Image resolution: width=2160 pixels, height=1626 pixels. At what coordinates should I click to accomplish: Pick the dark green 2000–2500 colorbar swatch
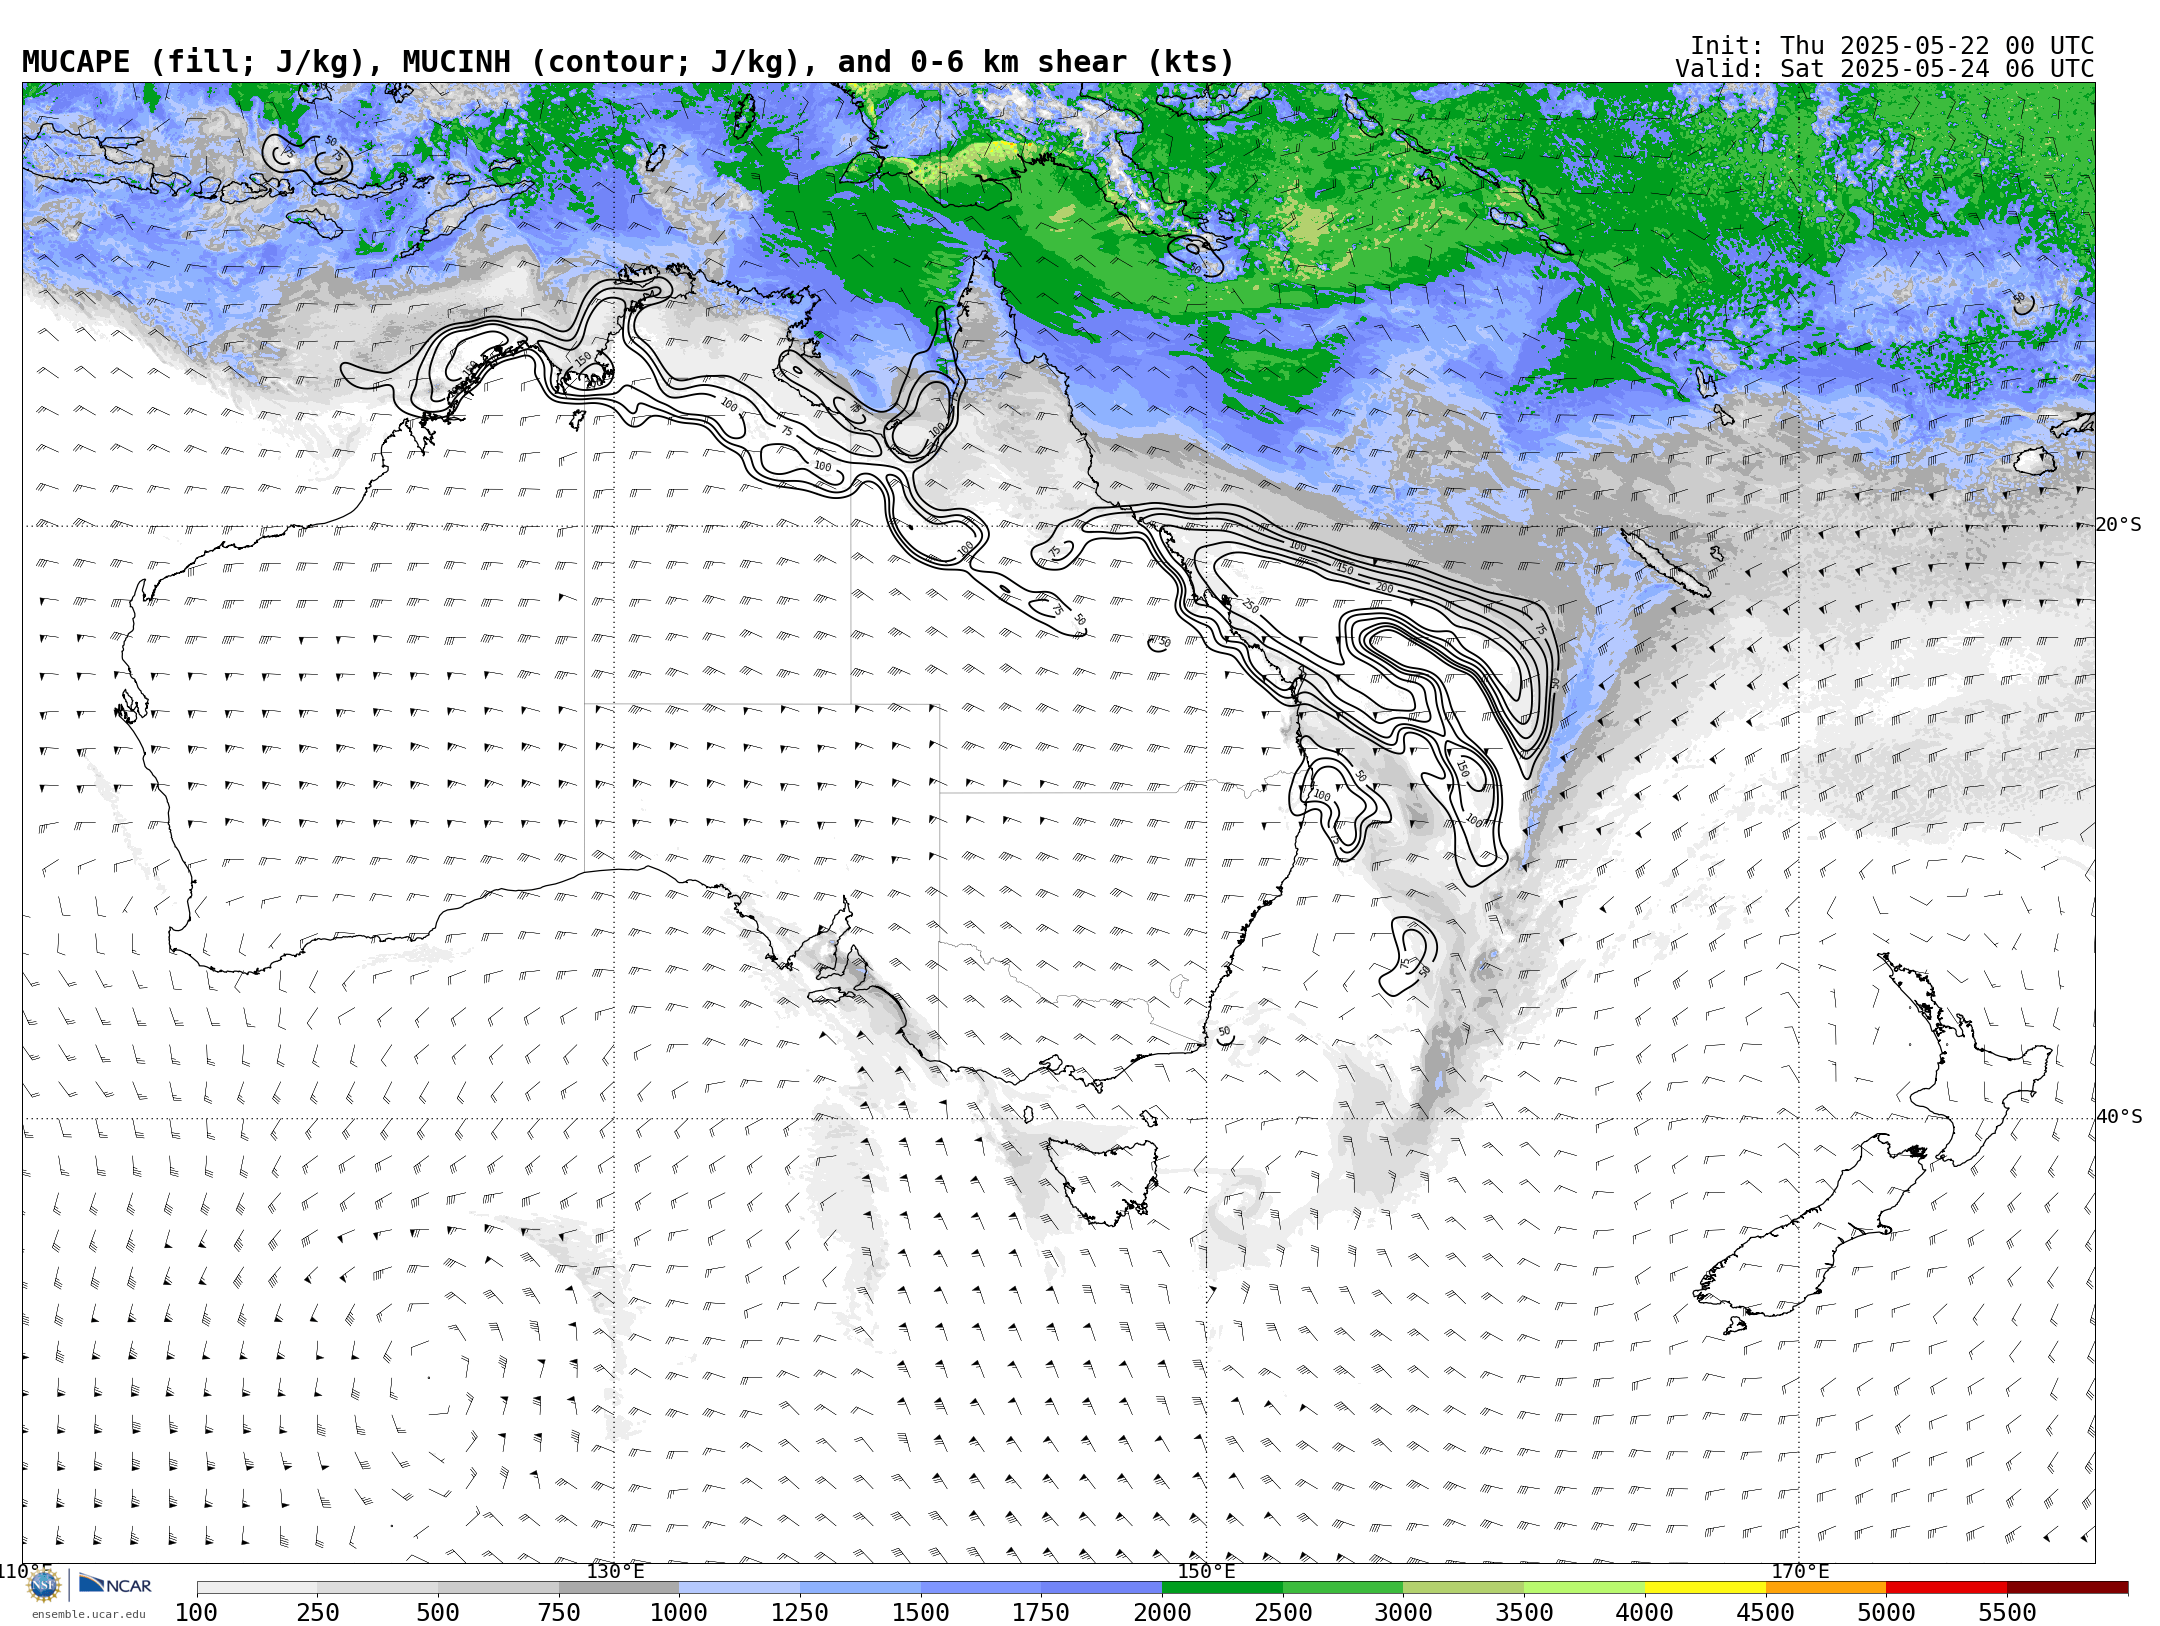click(x=1222, y=1588)
